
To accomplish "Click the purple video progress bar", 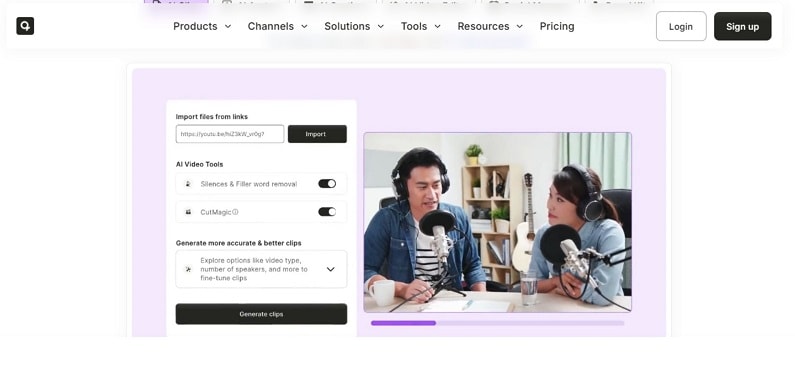I will coord(497,323).
